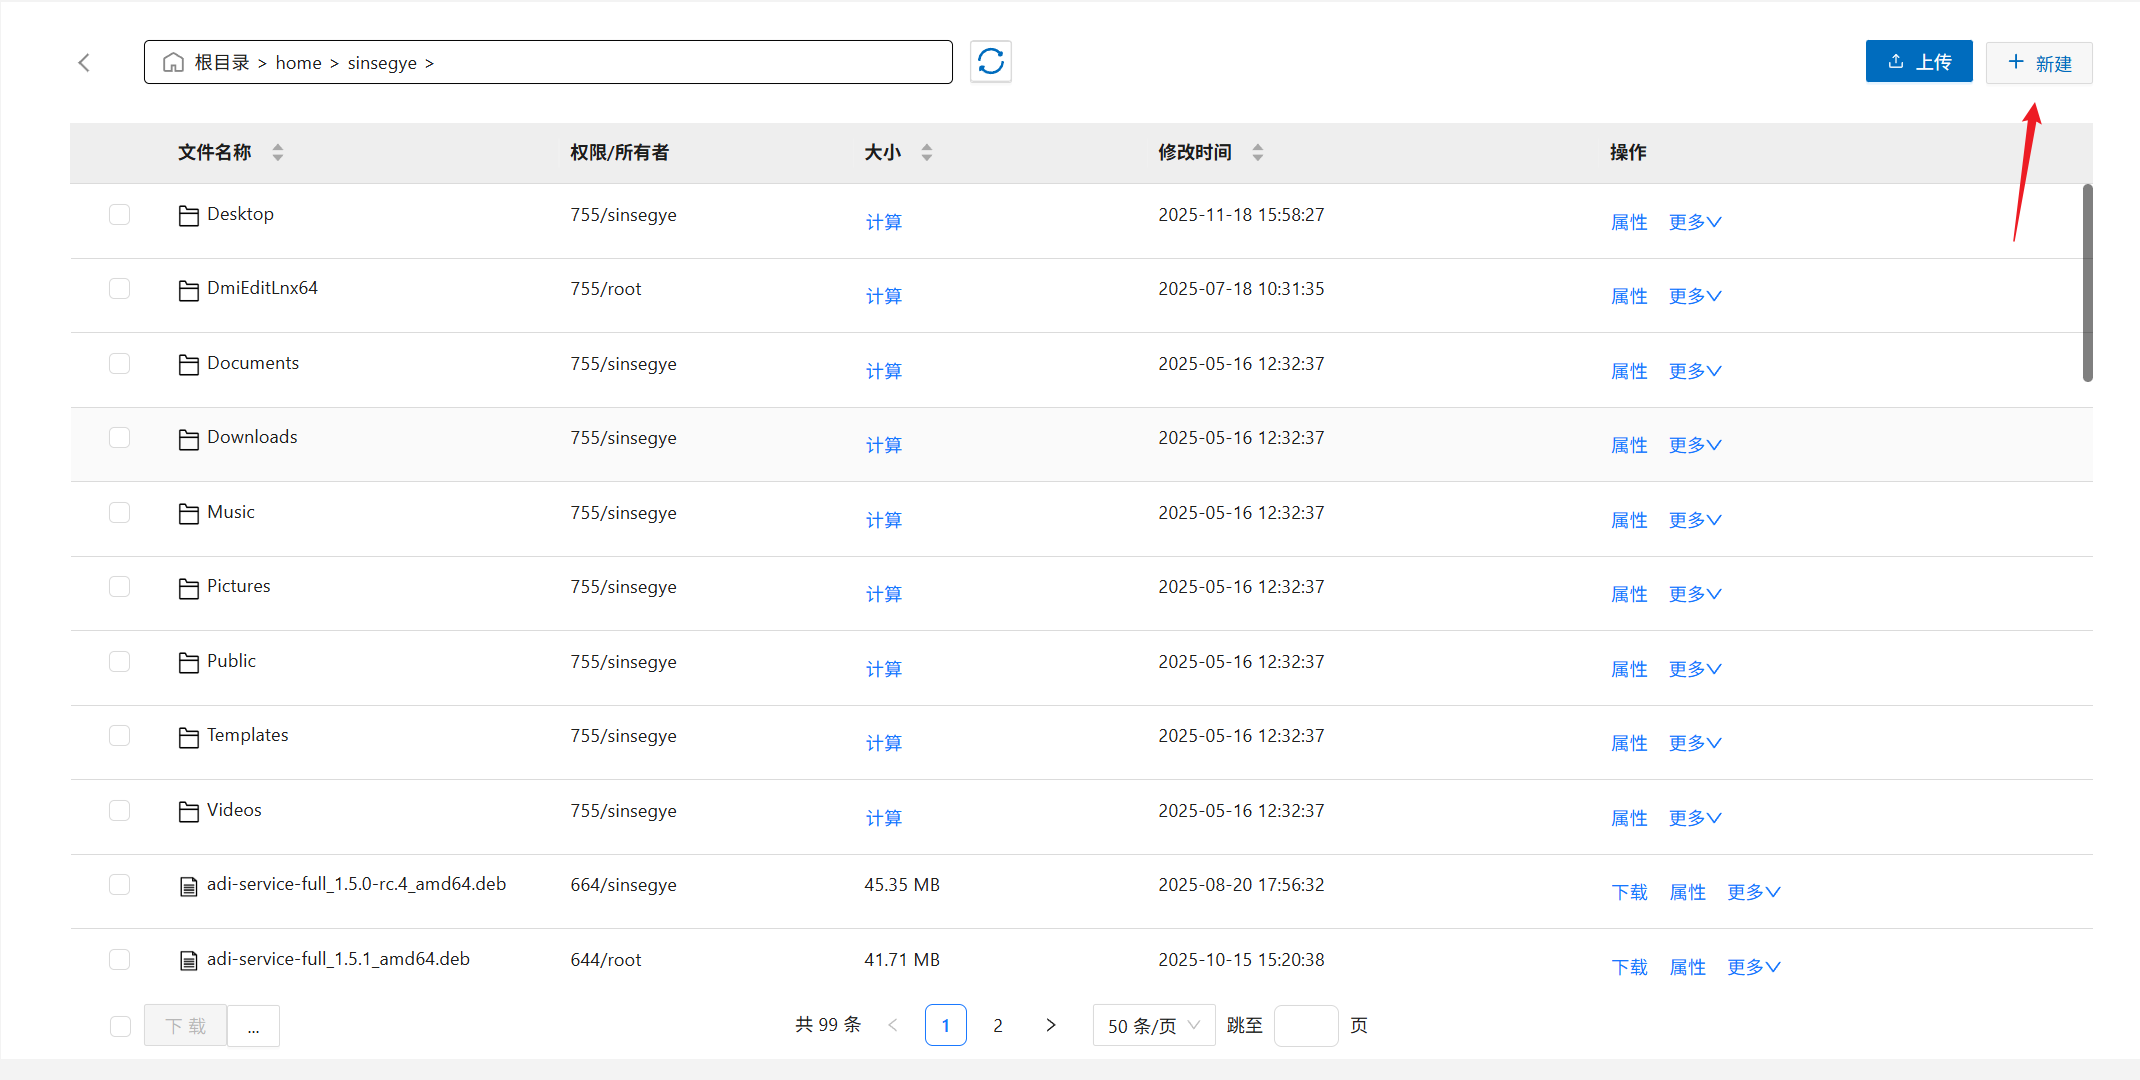
Task: Click the adi-service-full_1.5.1 deb file icon
Action: click(x=188, y=961)
